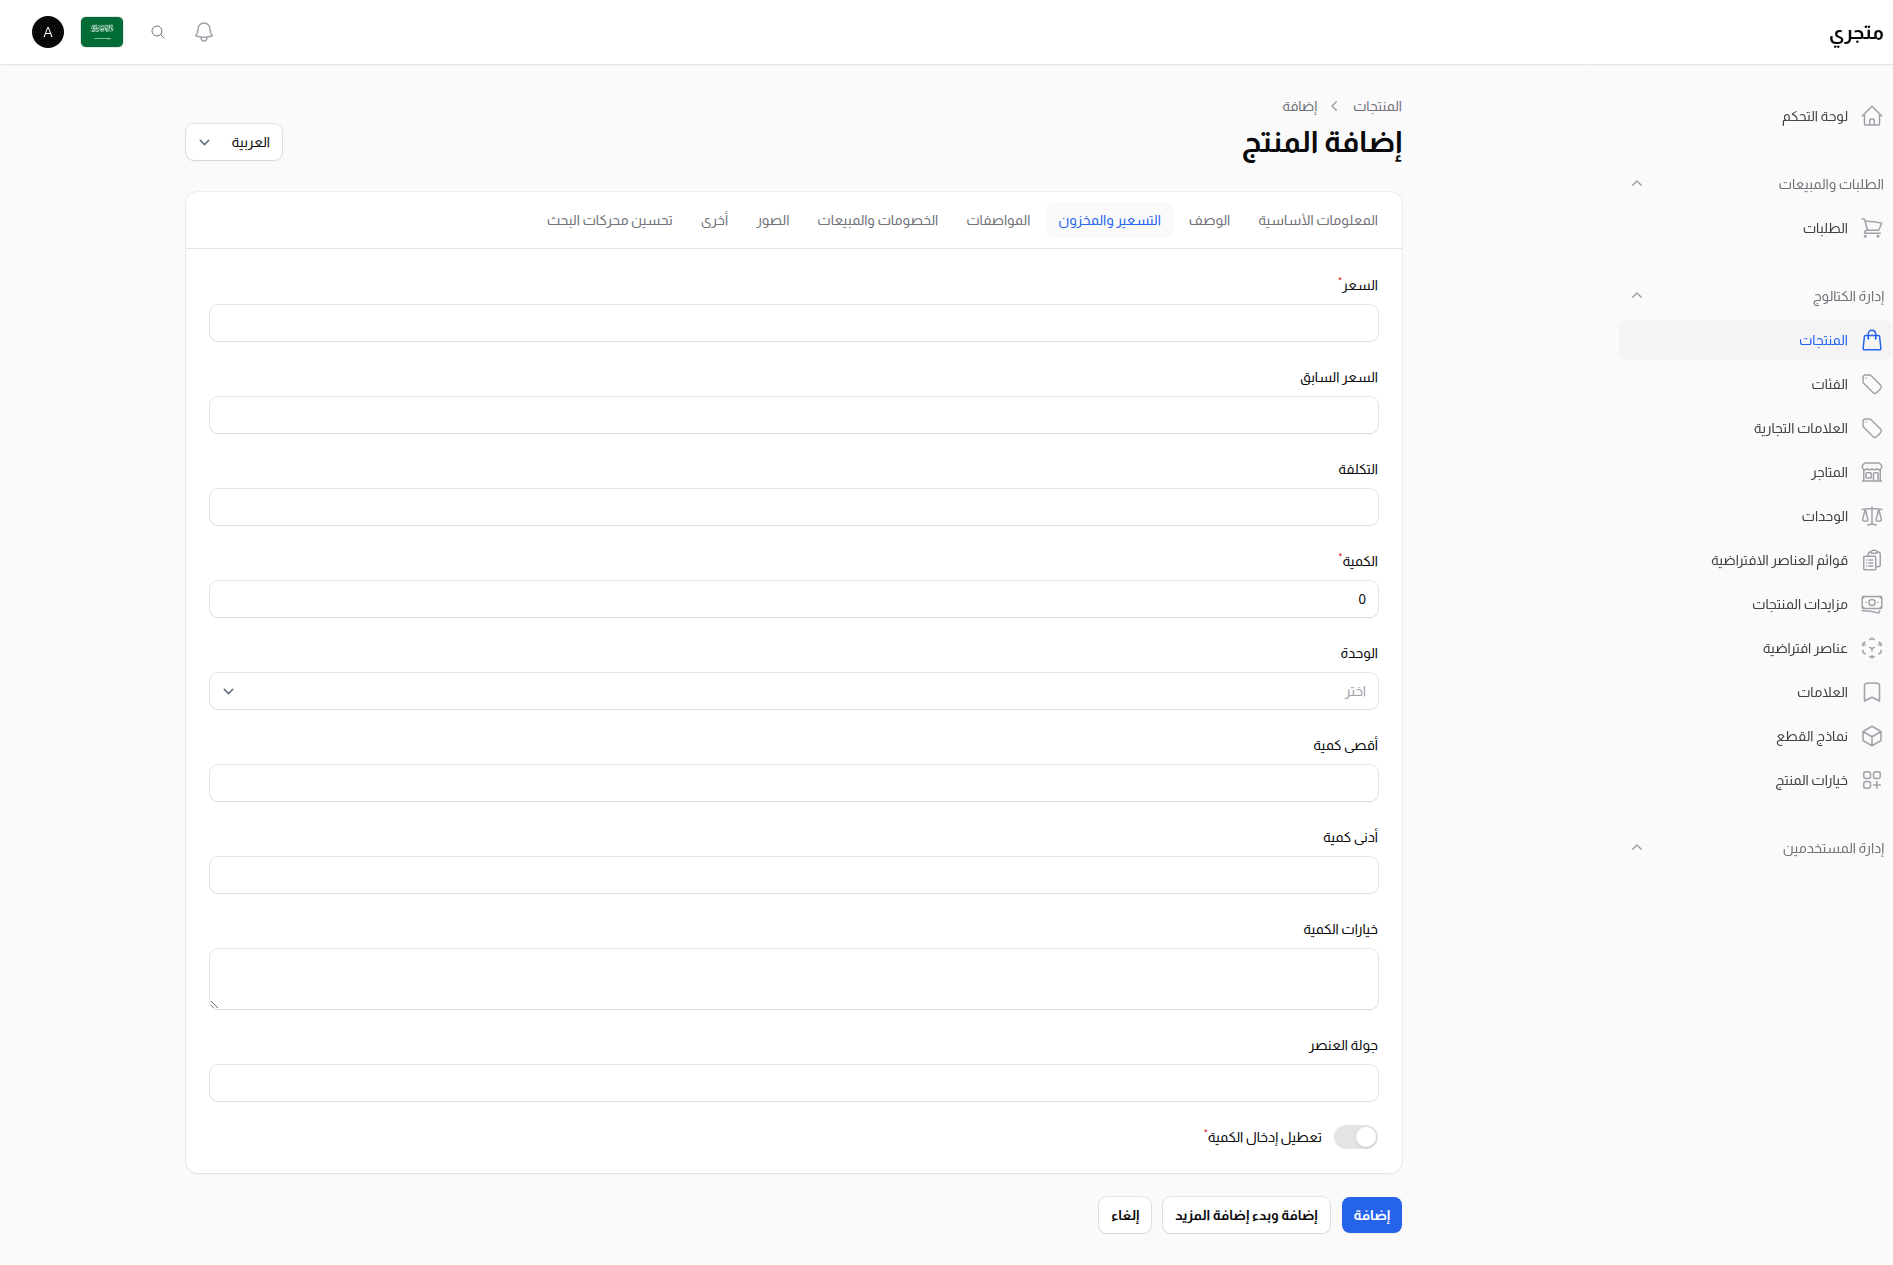Select the الفئات (categories) tag icon
Screen dimensions: 1893x1265
[x=1871, y=384]
